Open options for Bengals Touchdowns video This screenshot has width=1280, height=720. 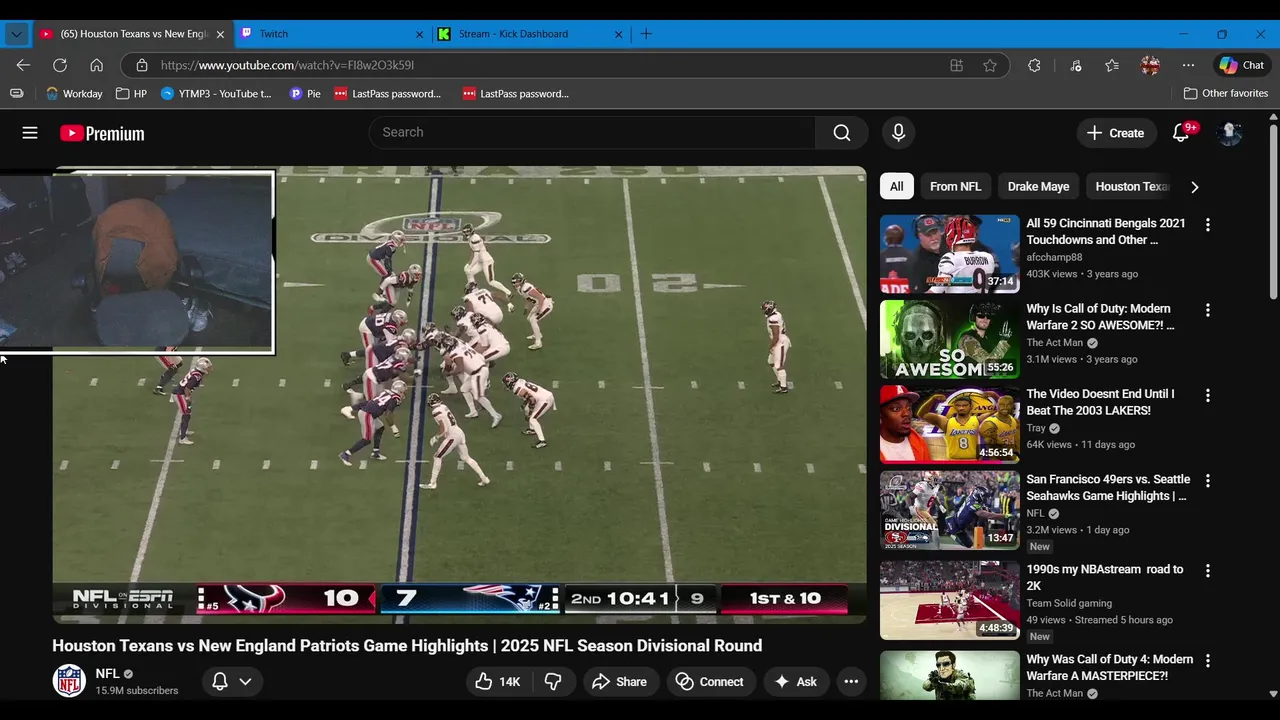[x=1207, y=225]
